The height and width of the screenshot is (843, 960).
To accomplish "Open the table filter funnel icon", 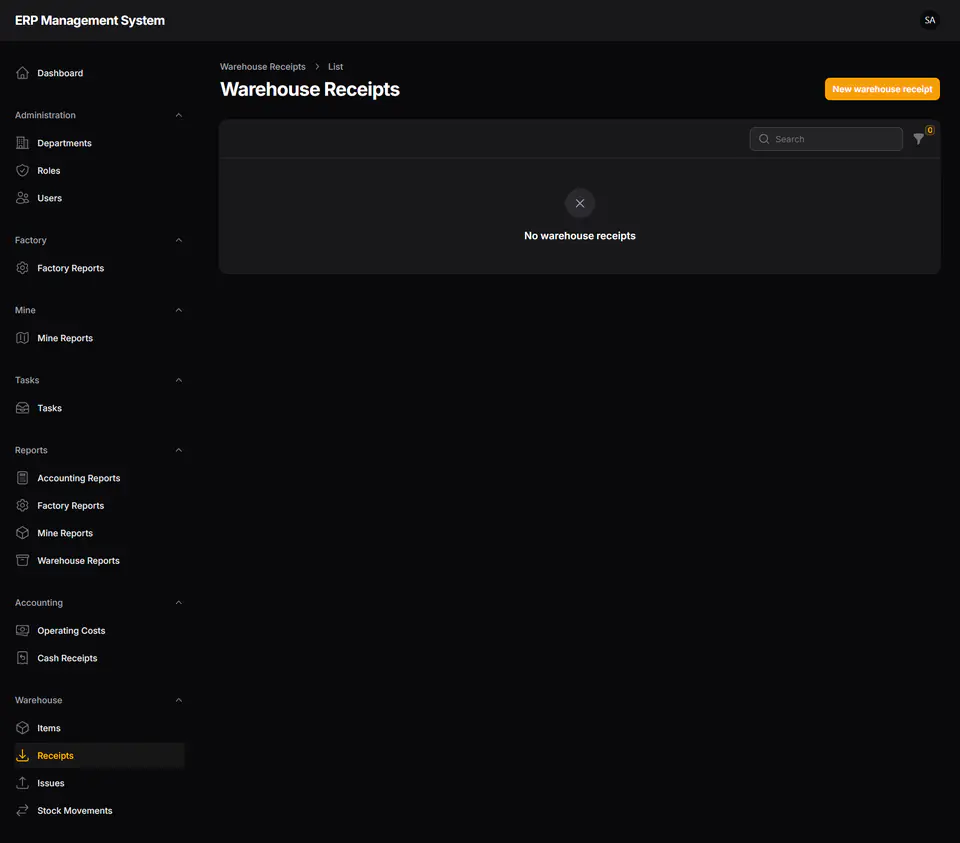I will pyautogui.click(x=918, y=139).
